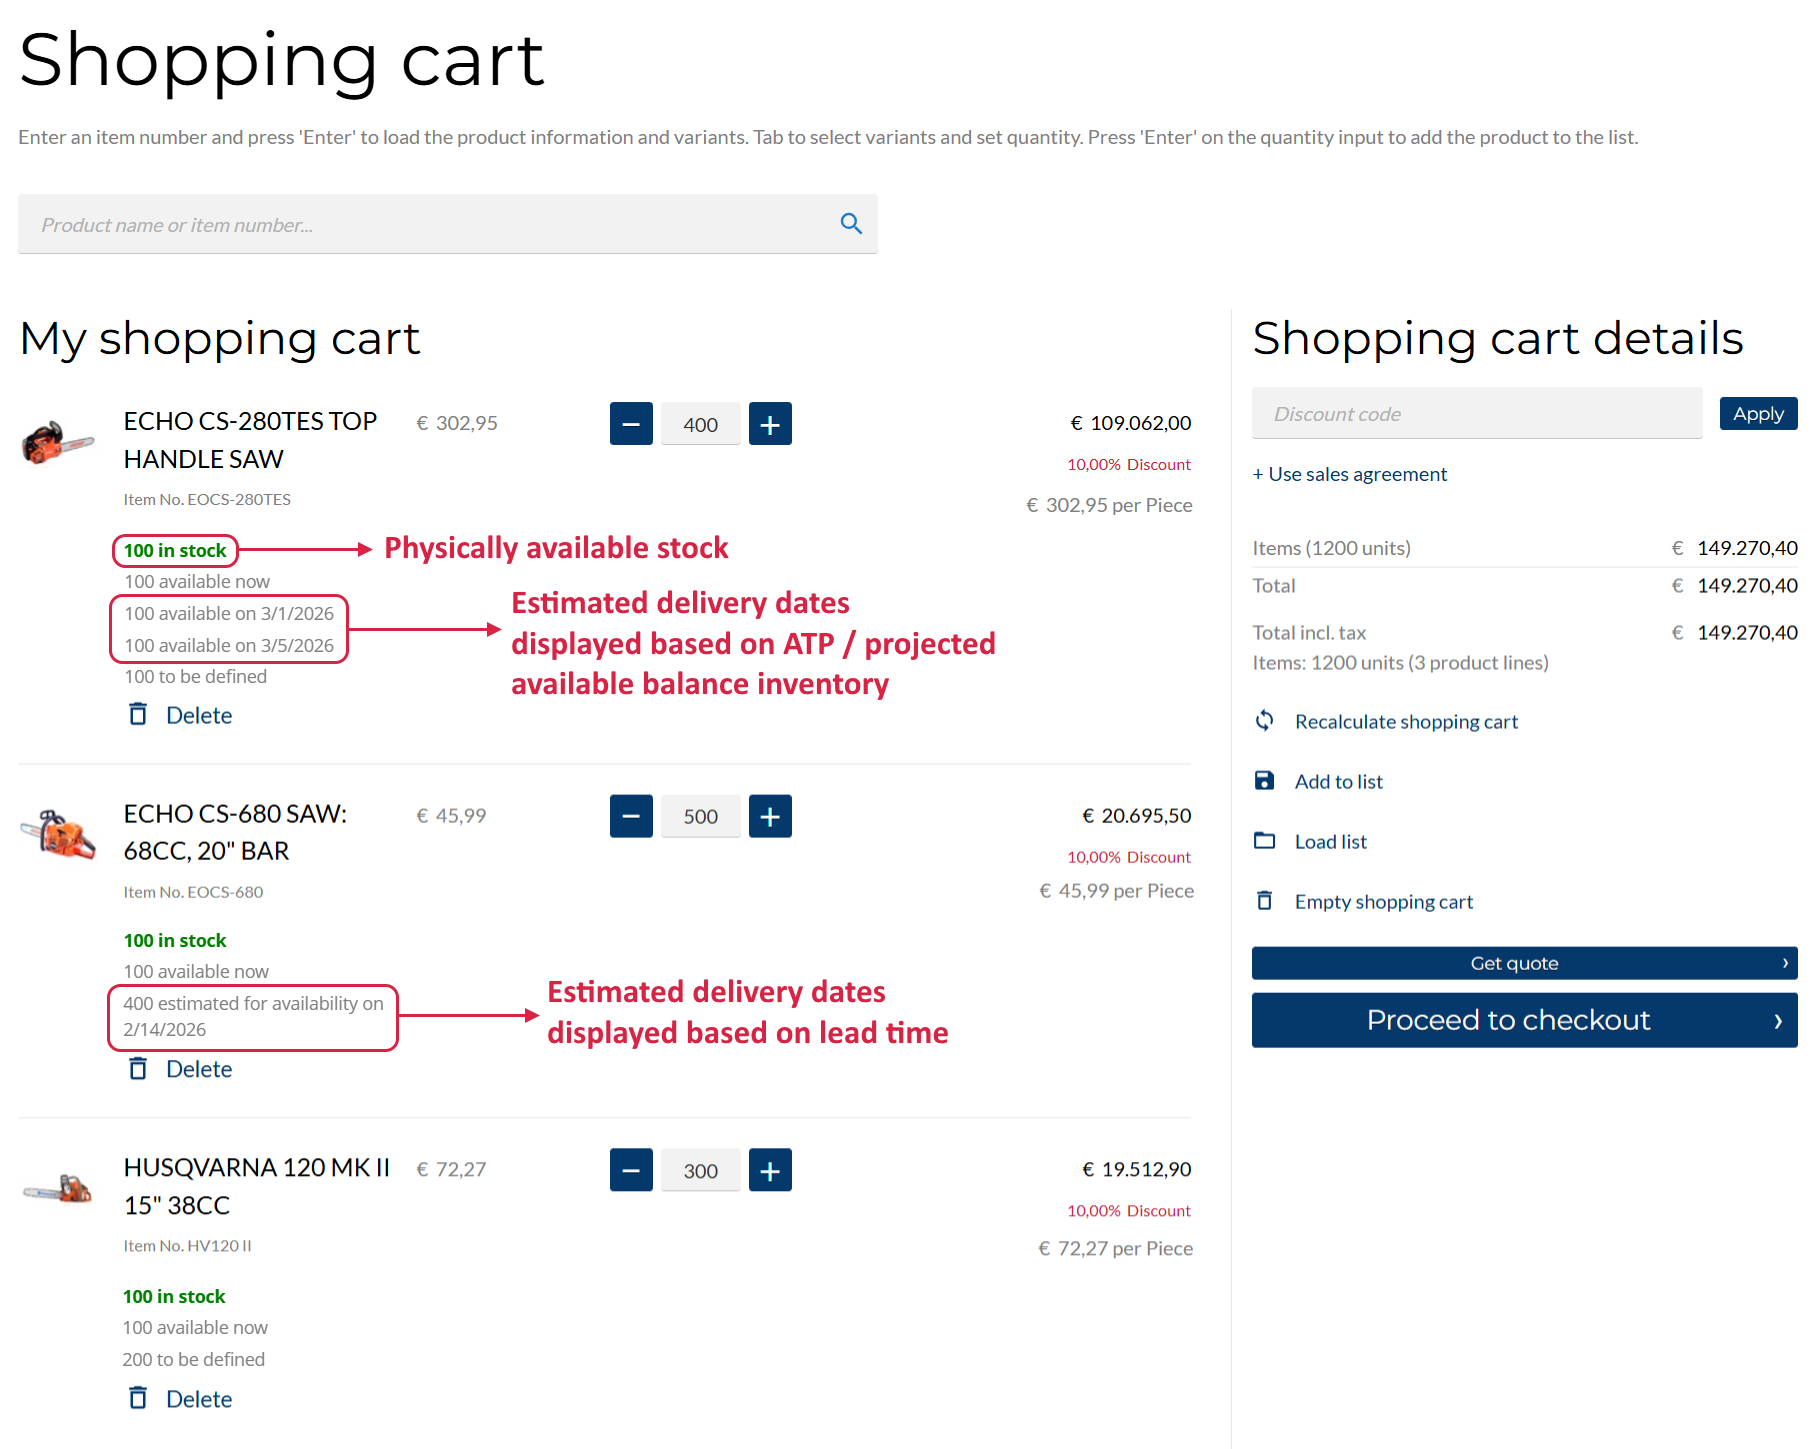This screenshot has width=1815, height=1449.
Task: Click '100 to be defined' under ECHO CS-280TES
Action: (196, 676)
